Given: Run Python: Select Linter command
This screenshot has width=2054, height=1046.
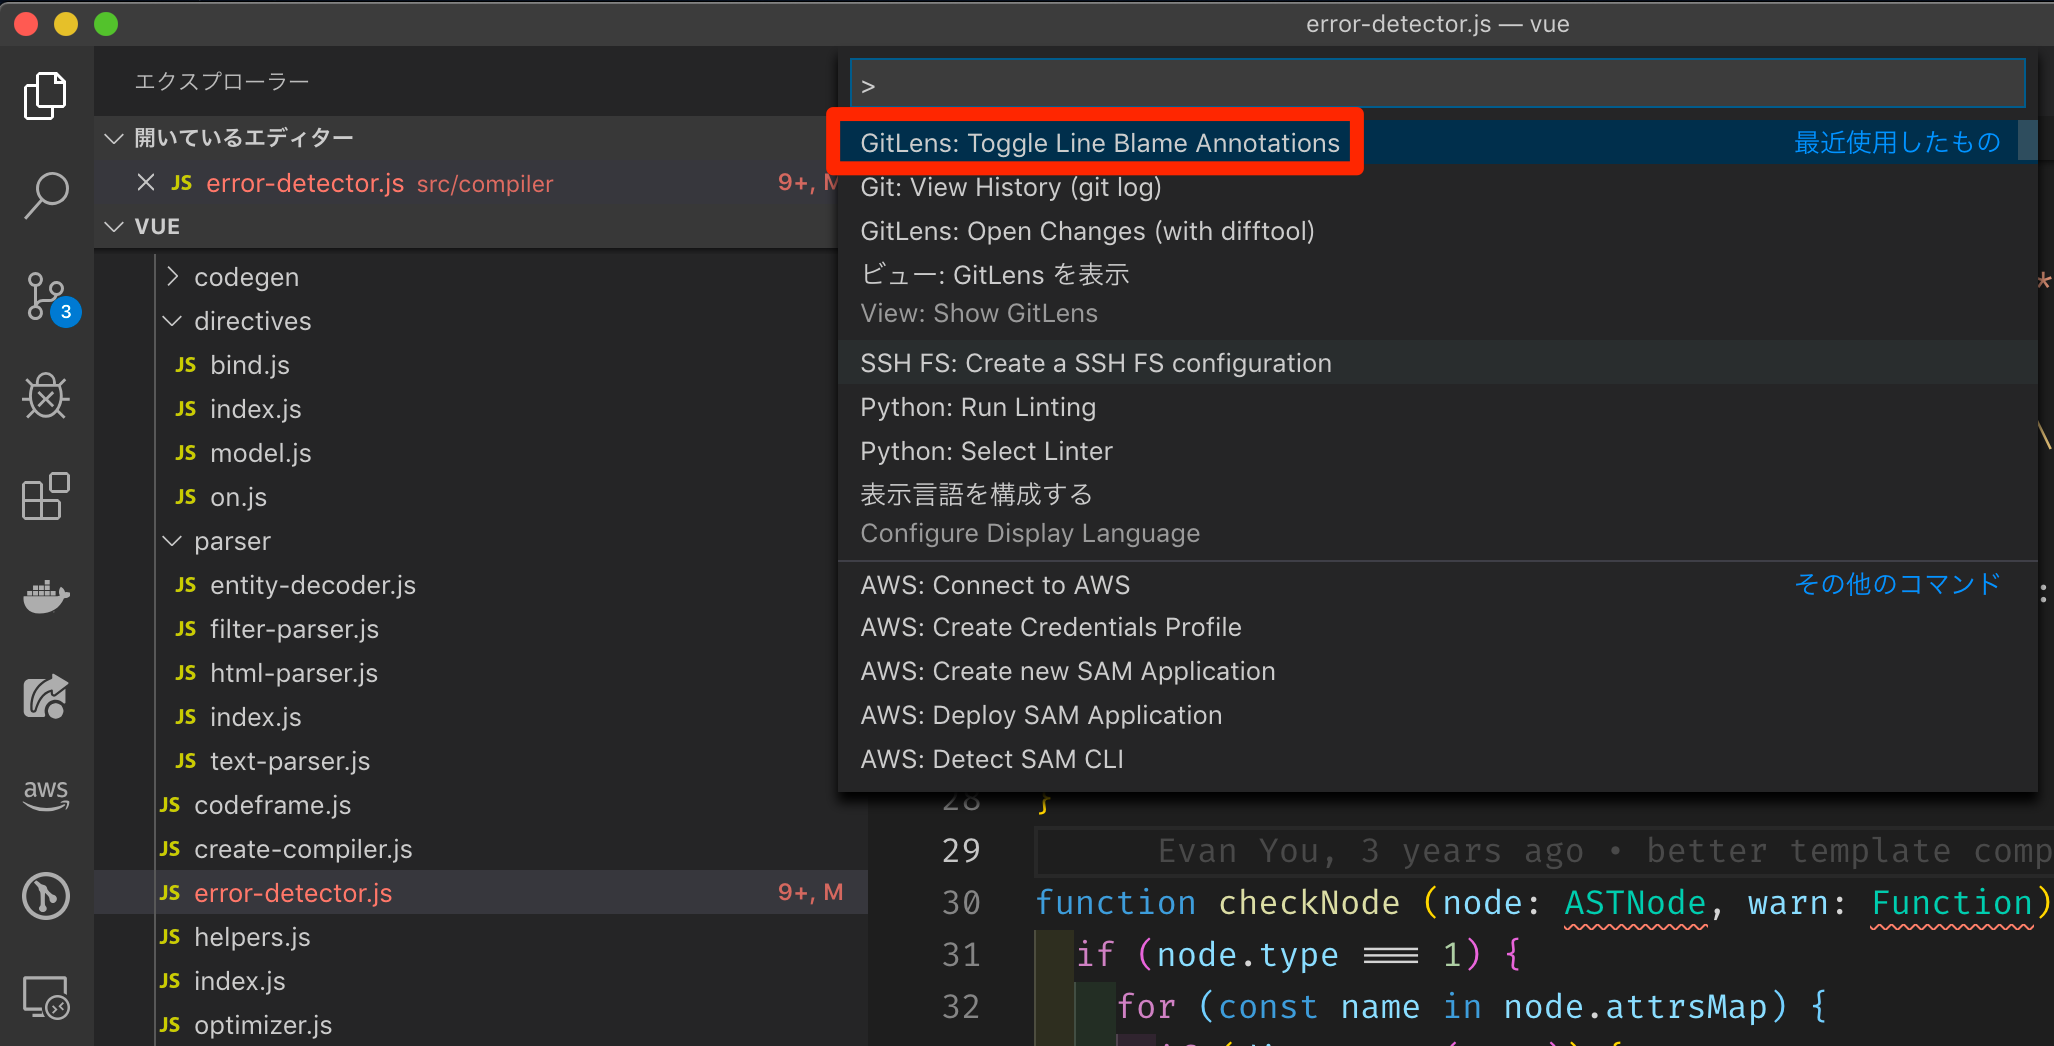Looking at the screenshot, I should click(1437, 451).
